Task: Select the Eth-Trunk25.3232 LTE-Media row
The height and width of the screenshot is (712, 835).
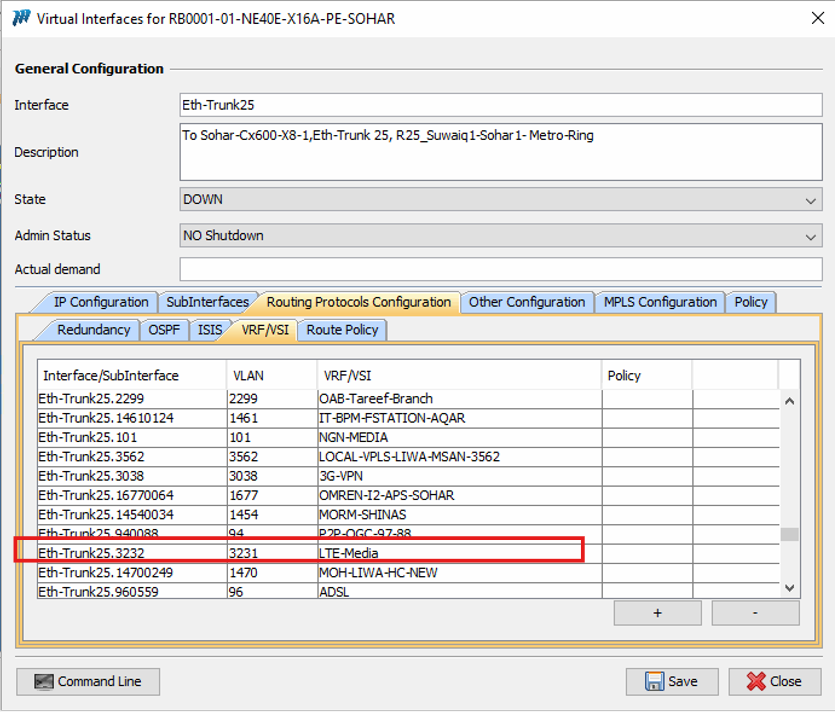Action: click(298, 553)
